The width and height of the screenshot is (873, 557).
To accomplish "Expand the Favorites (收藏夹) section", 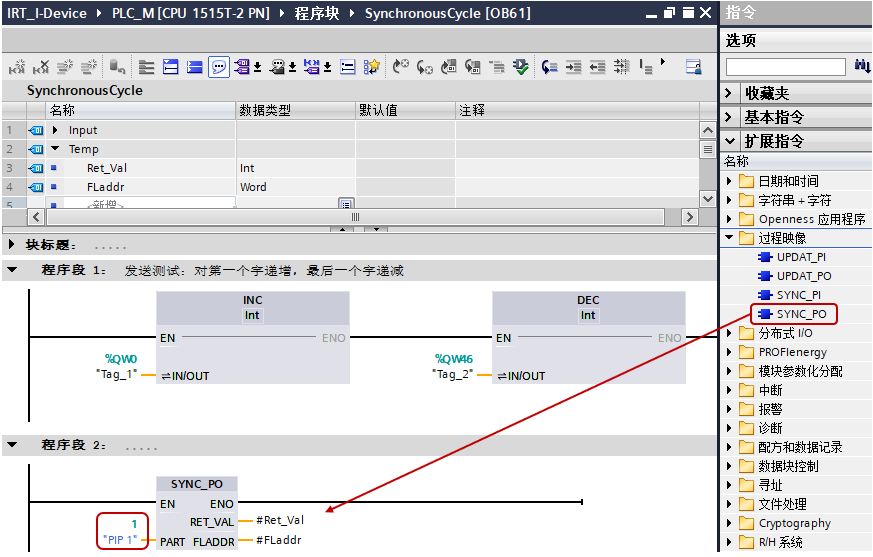I will [x=729, y=93].
